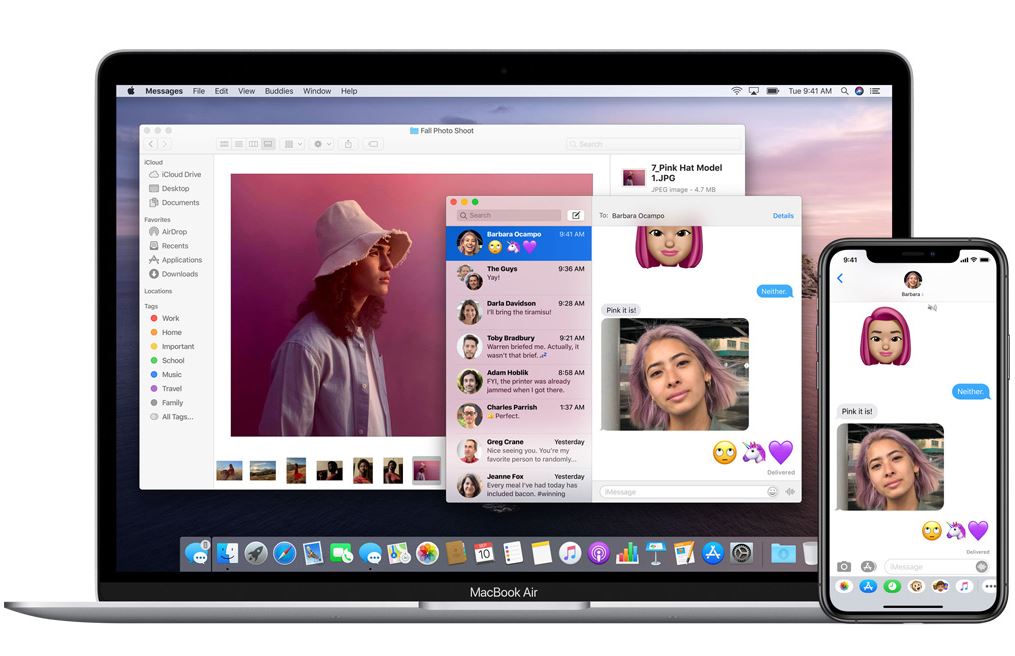This screenshot has height=656, width=1015.
Task: Open the Help menu
Action: click(349, 91)
